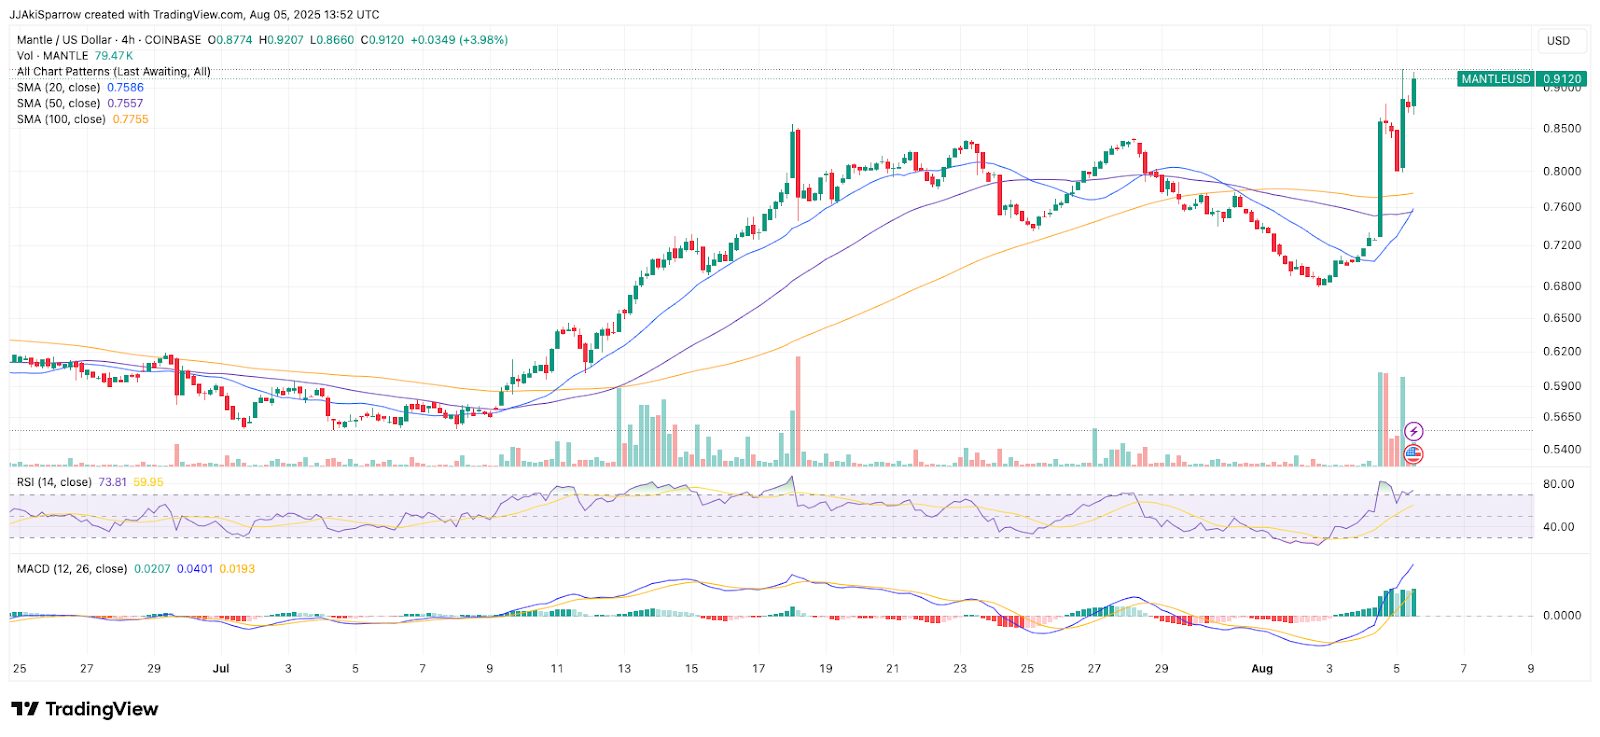Screen dimensions: 1600x737
Task: Click the TradingView logo at bottom left
Action: [x=85, y=709]
